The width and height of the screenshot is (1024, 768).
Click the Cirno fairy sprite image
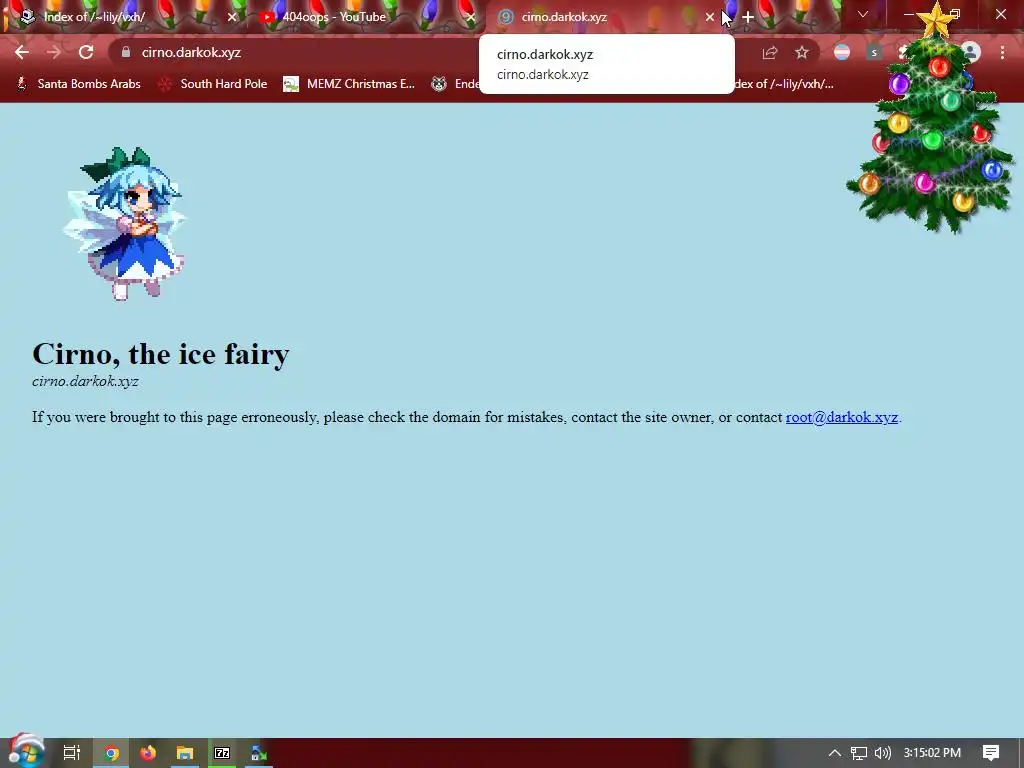(x=124, y=223)
